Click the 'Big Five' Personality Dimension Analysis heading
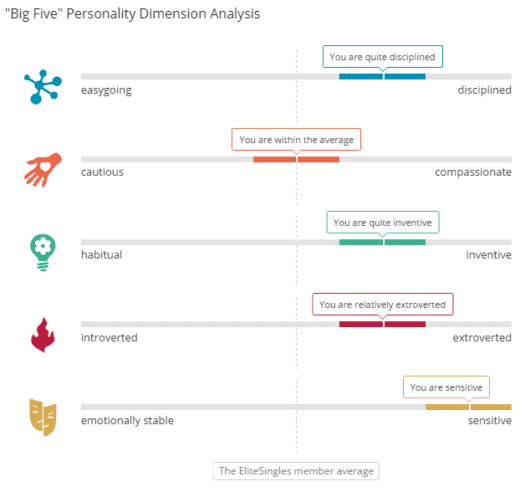 coord(133,14)
